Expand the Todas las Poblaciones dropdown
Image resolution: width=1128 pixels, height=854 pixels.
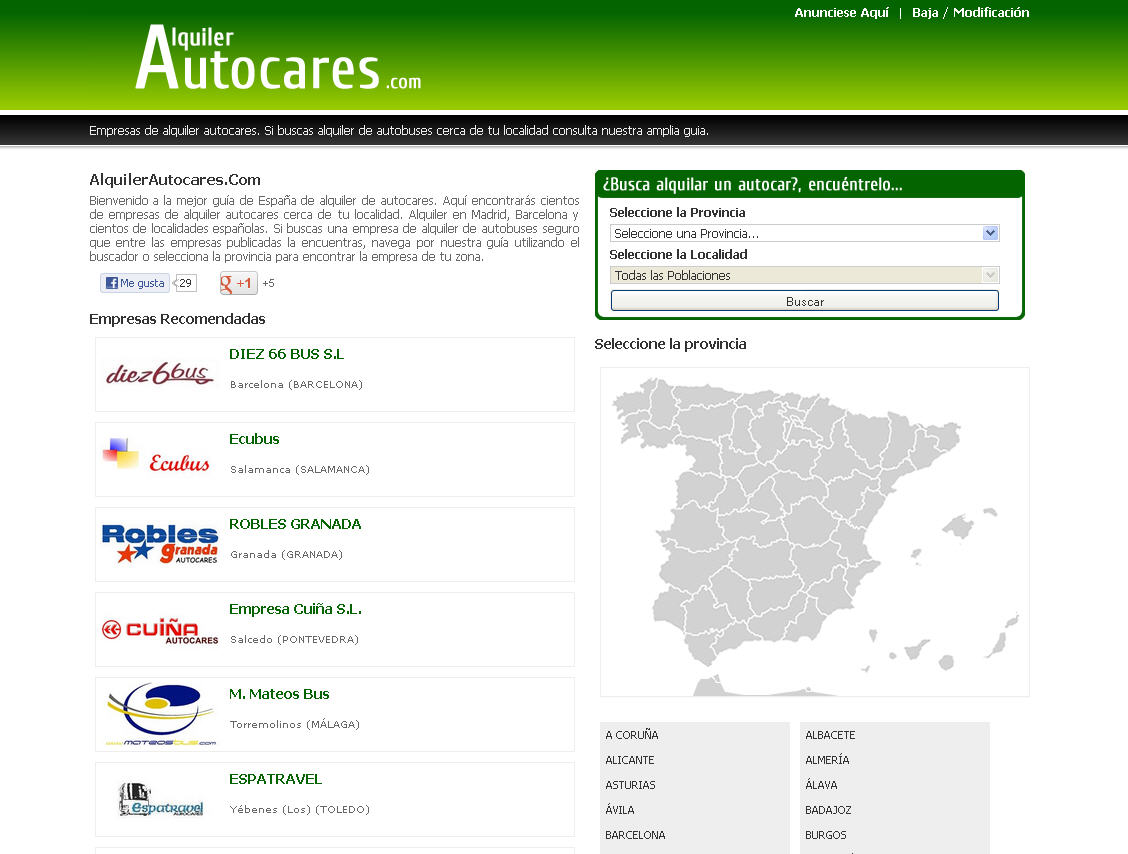click(x=804, y=275)
